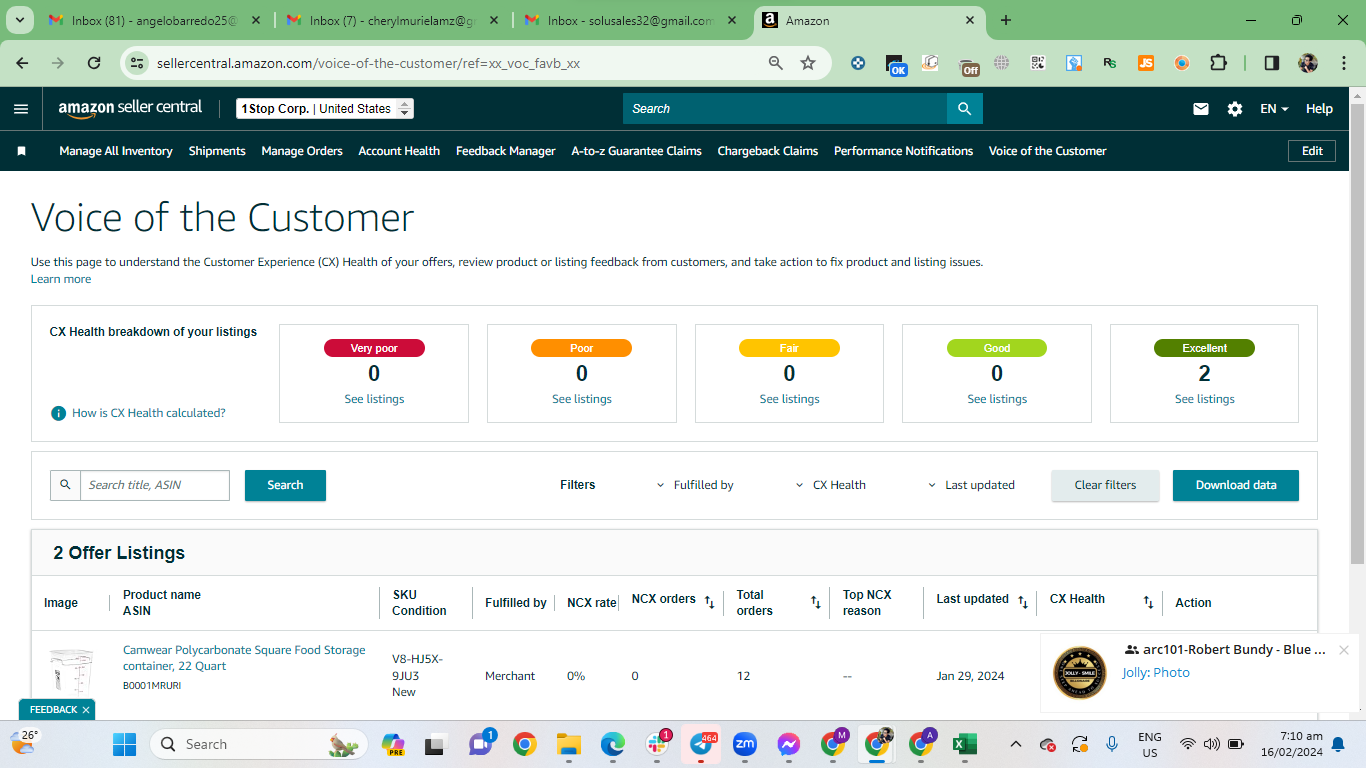The image size is (1366, 768).
Task: View site information in the address bar
Action: tap(139, 63)
